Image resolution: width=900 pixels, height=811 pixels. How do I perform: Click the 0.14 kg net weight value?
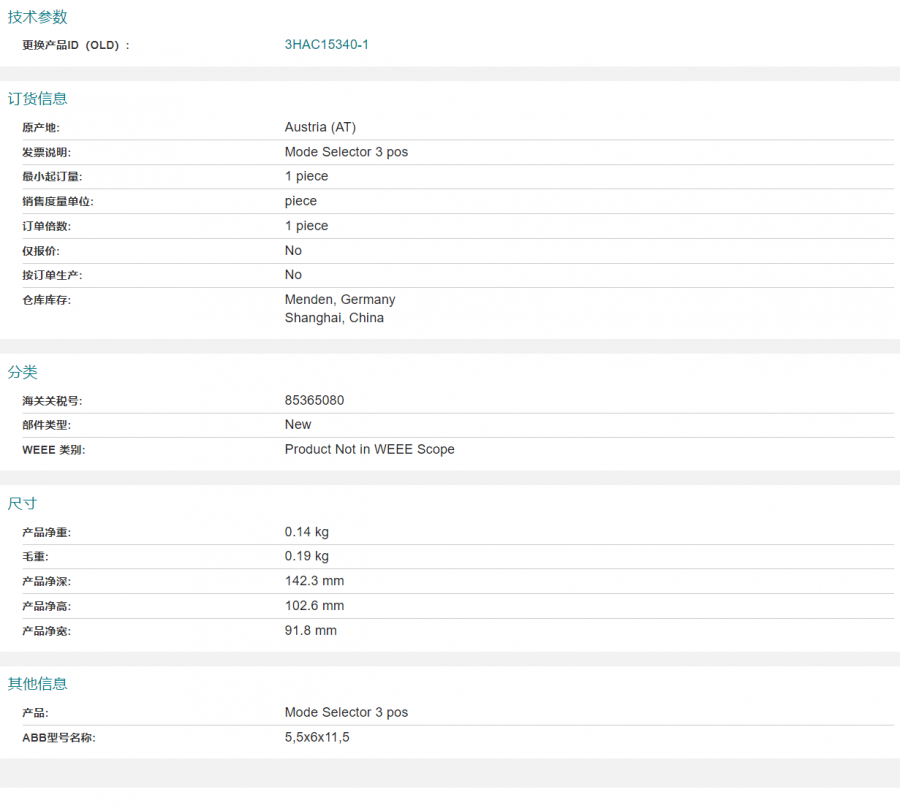(x=306, y=532)
